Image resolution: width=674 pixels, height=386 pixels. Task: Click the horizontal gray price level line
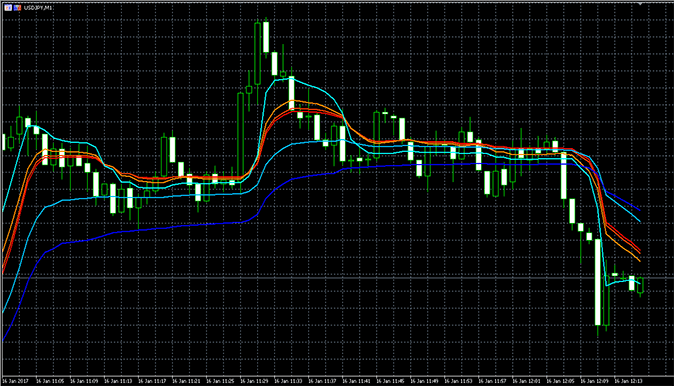pos(337,278)
